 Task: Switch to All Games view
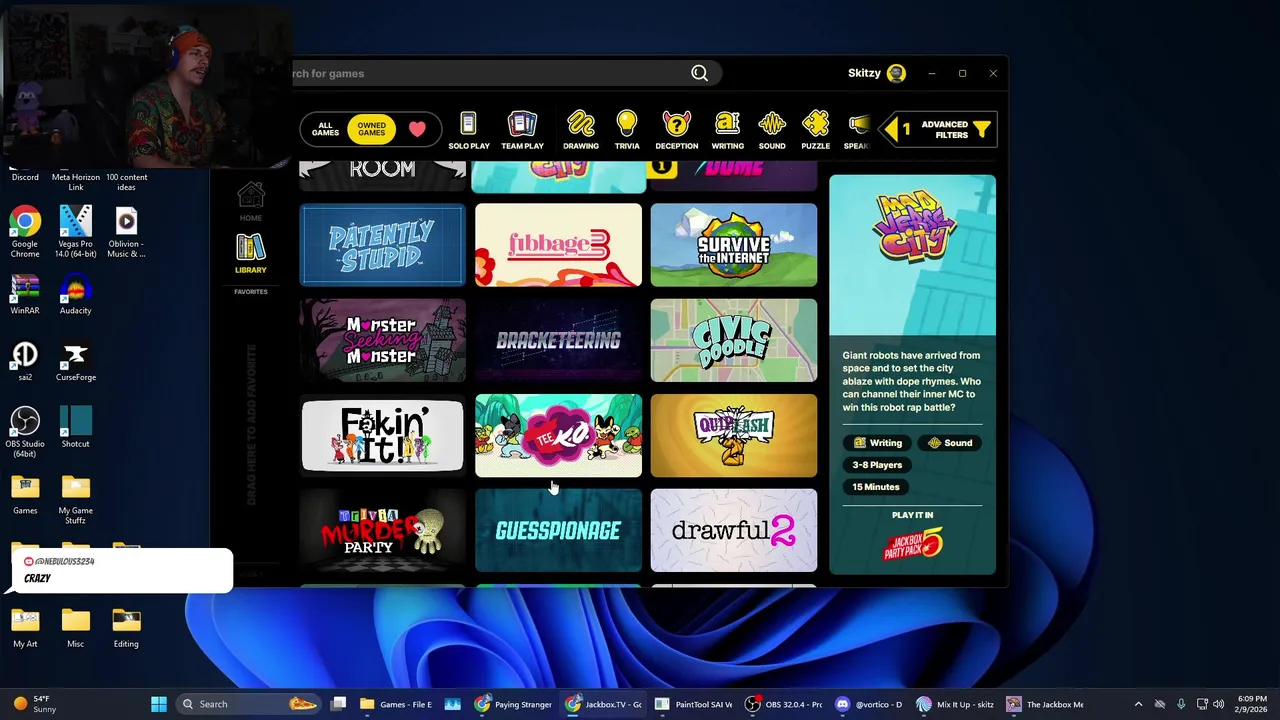tap(325, 129)
